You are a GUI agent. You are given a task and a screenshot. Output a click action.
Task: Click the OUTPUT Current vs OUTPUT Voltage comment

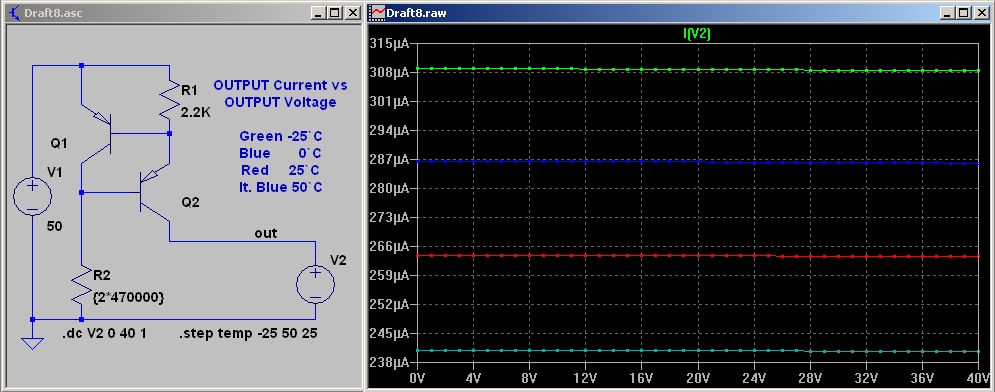pos(280,93)
